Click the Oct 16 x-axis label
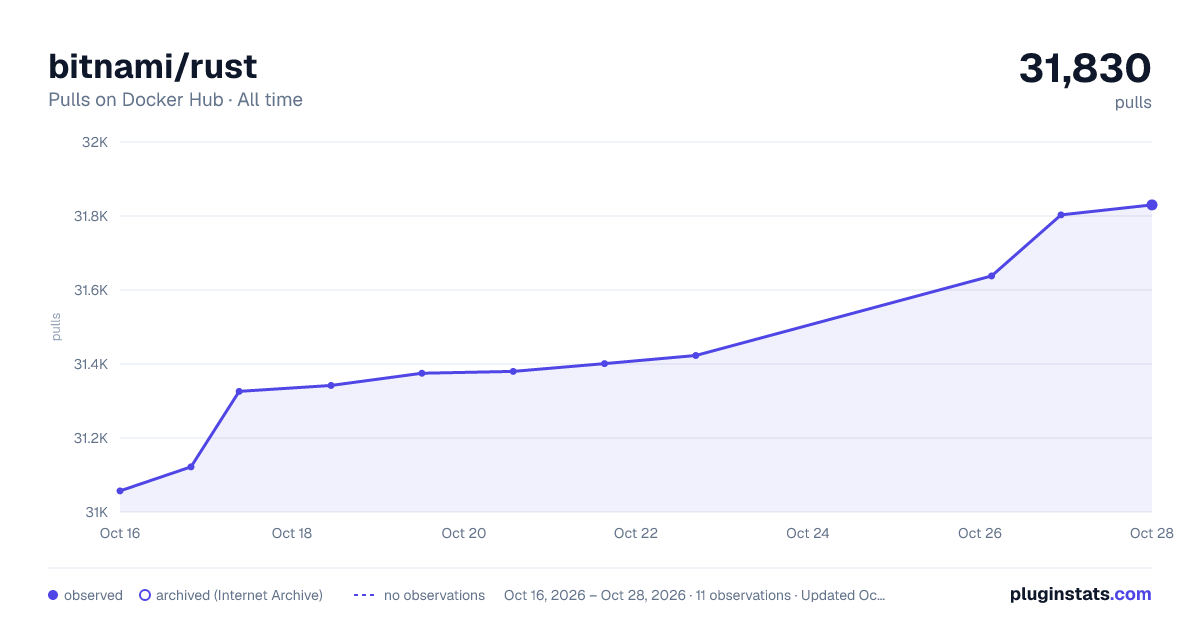Viewport: 1200px width, 630px height. click(120, 533)
